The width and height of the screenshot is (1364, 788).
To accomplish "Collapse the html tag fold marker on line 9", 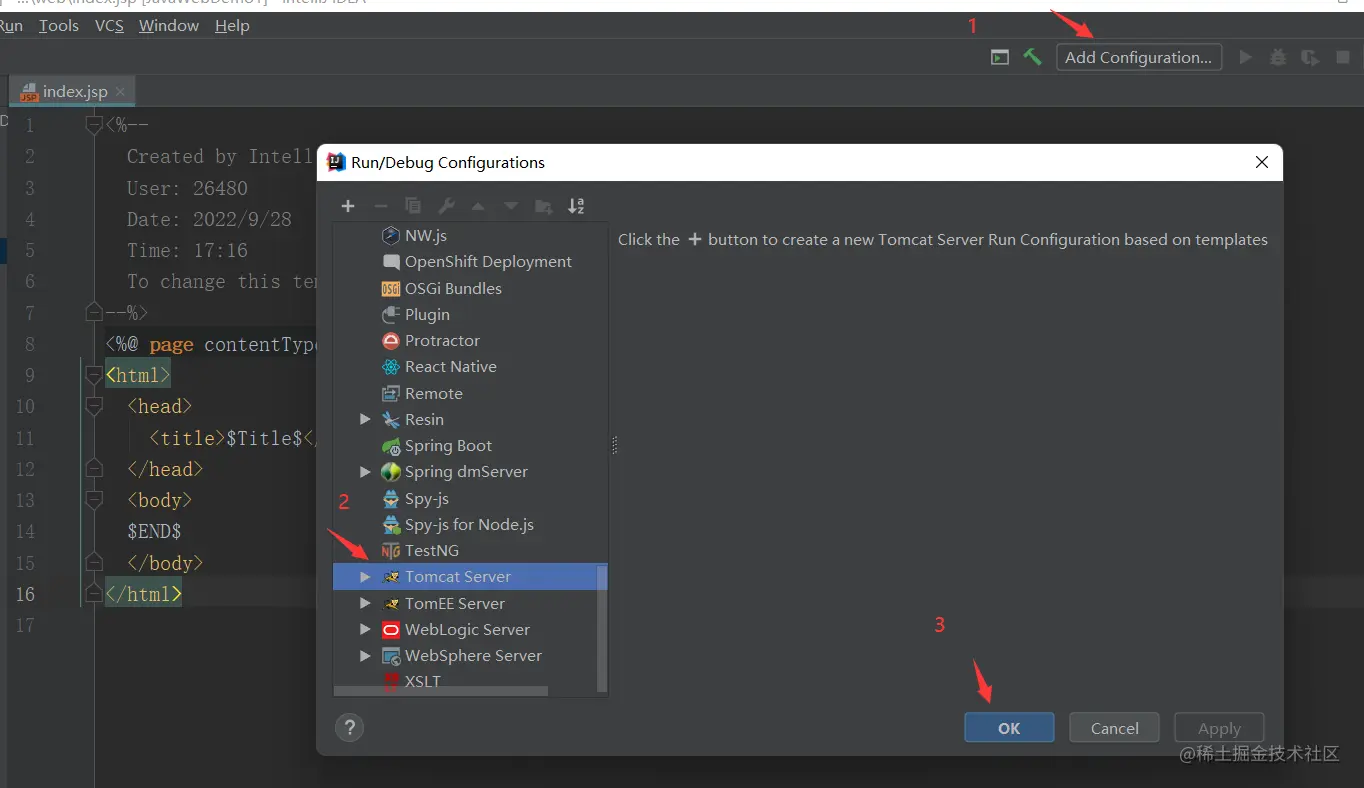I will point(94,375).
